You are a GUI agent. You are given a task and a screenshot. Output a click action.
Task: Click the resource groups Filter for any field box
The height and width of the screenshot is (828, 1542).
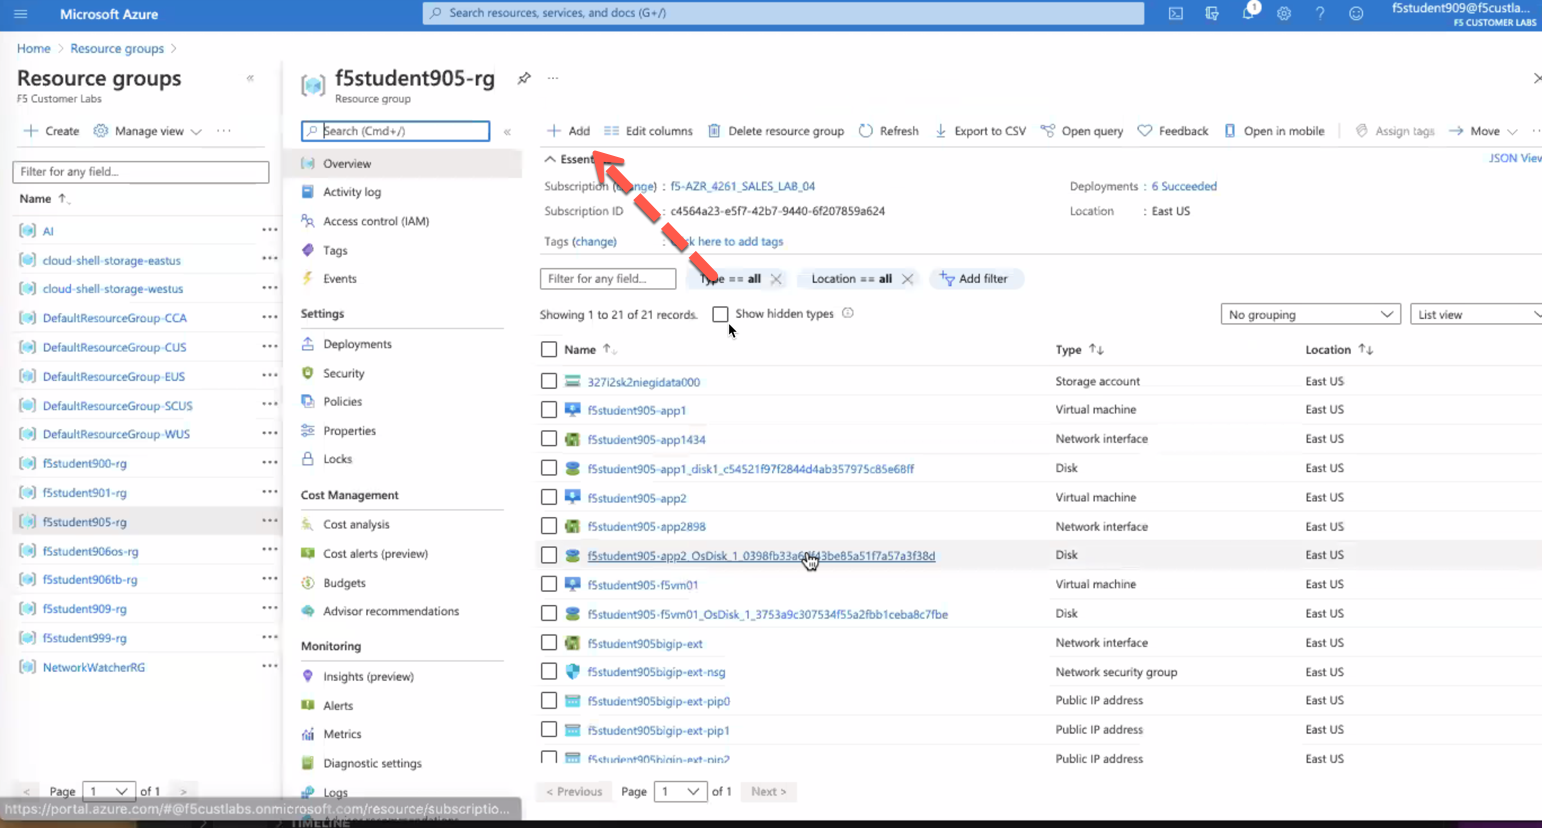point(141,172)
